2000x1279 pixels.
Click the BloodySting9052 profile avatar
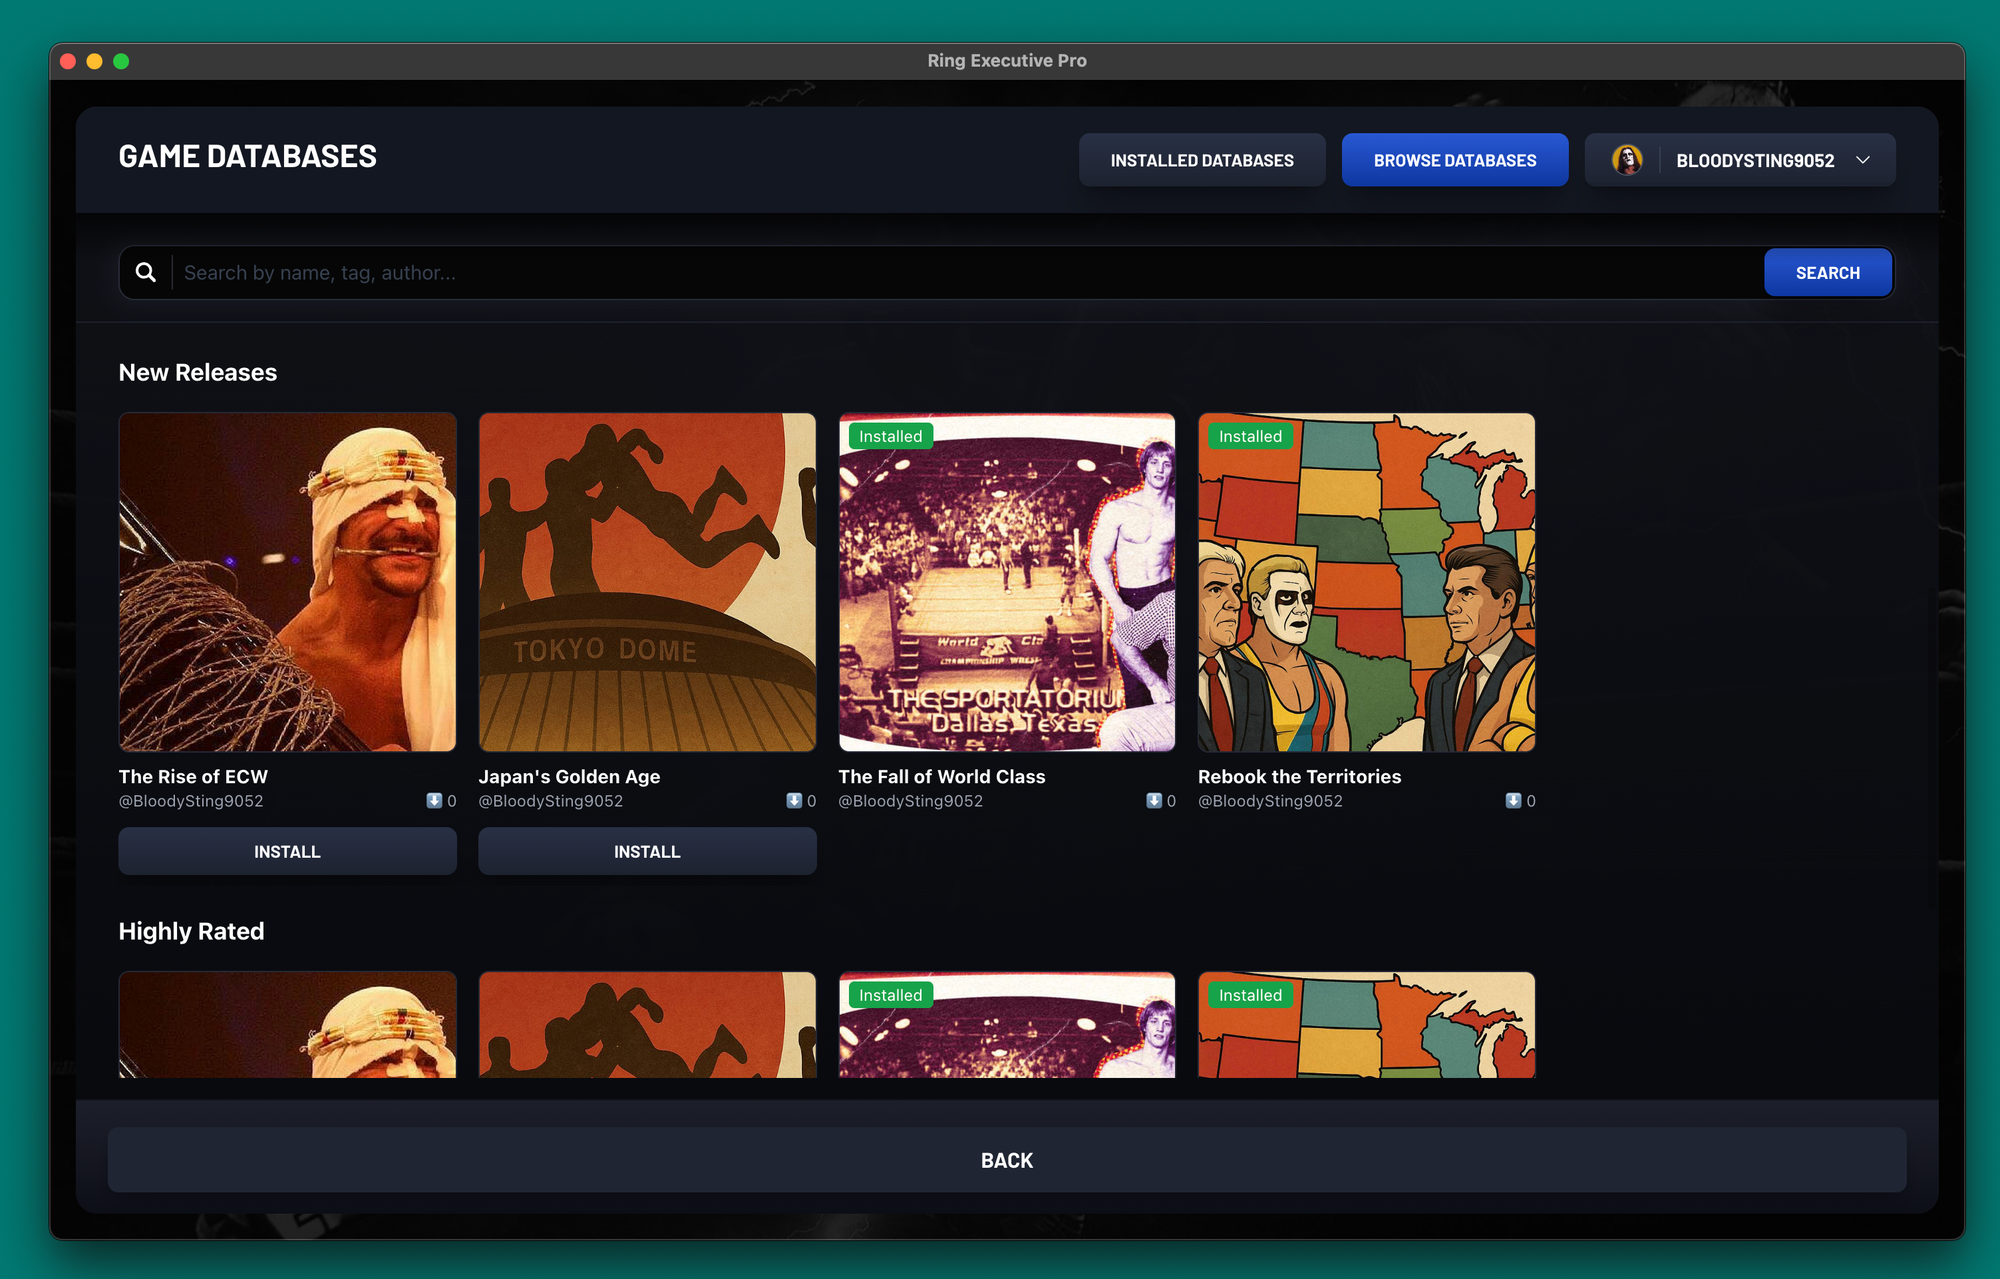(1627, 160)
